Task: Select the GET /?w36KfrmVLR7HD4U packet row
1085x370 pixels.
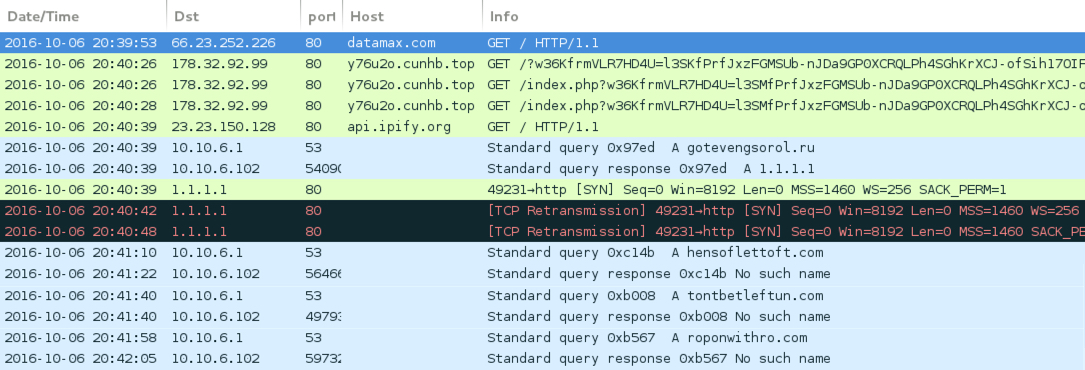Action: 542,64
